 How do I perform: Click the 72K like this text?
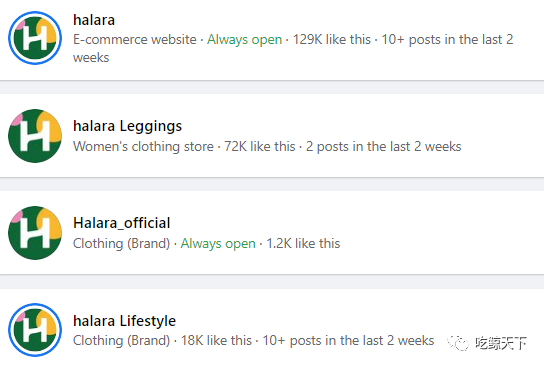pyautogui.click(x=260, y=146)
